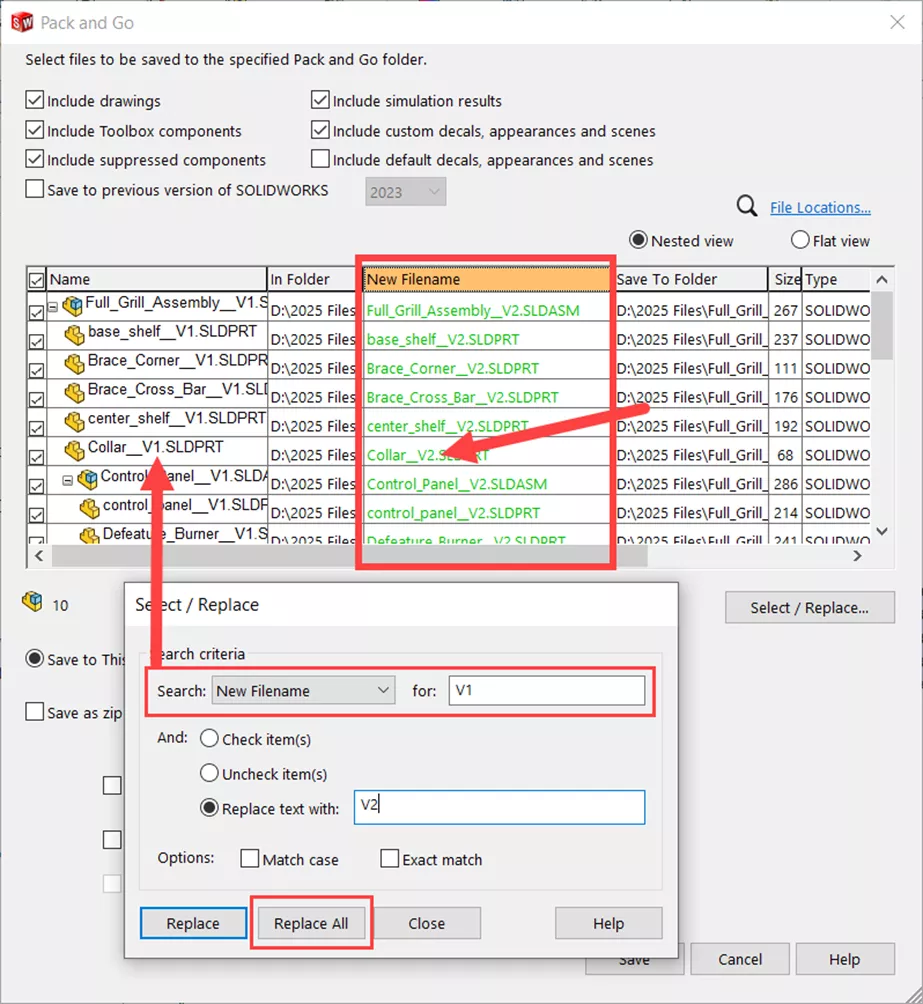Screen dimensions: 923x1004
Task: Click the Select / Replace... button
Action: [809, 607]
